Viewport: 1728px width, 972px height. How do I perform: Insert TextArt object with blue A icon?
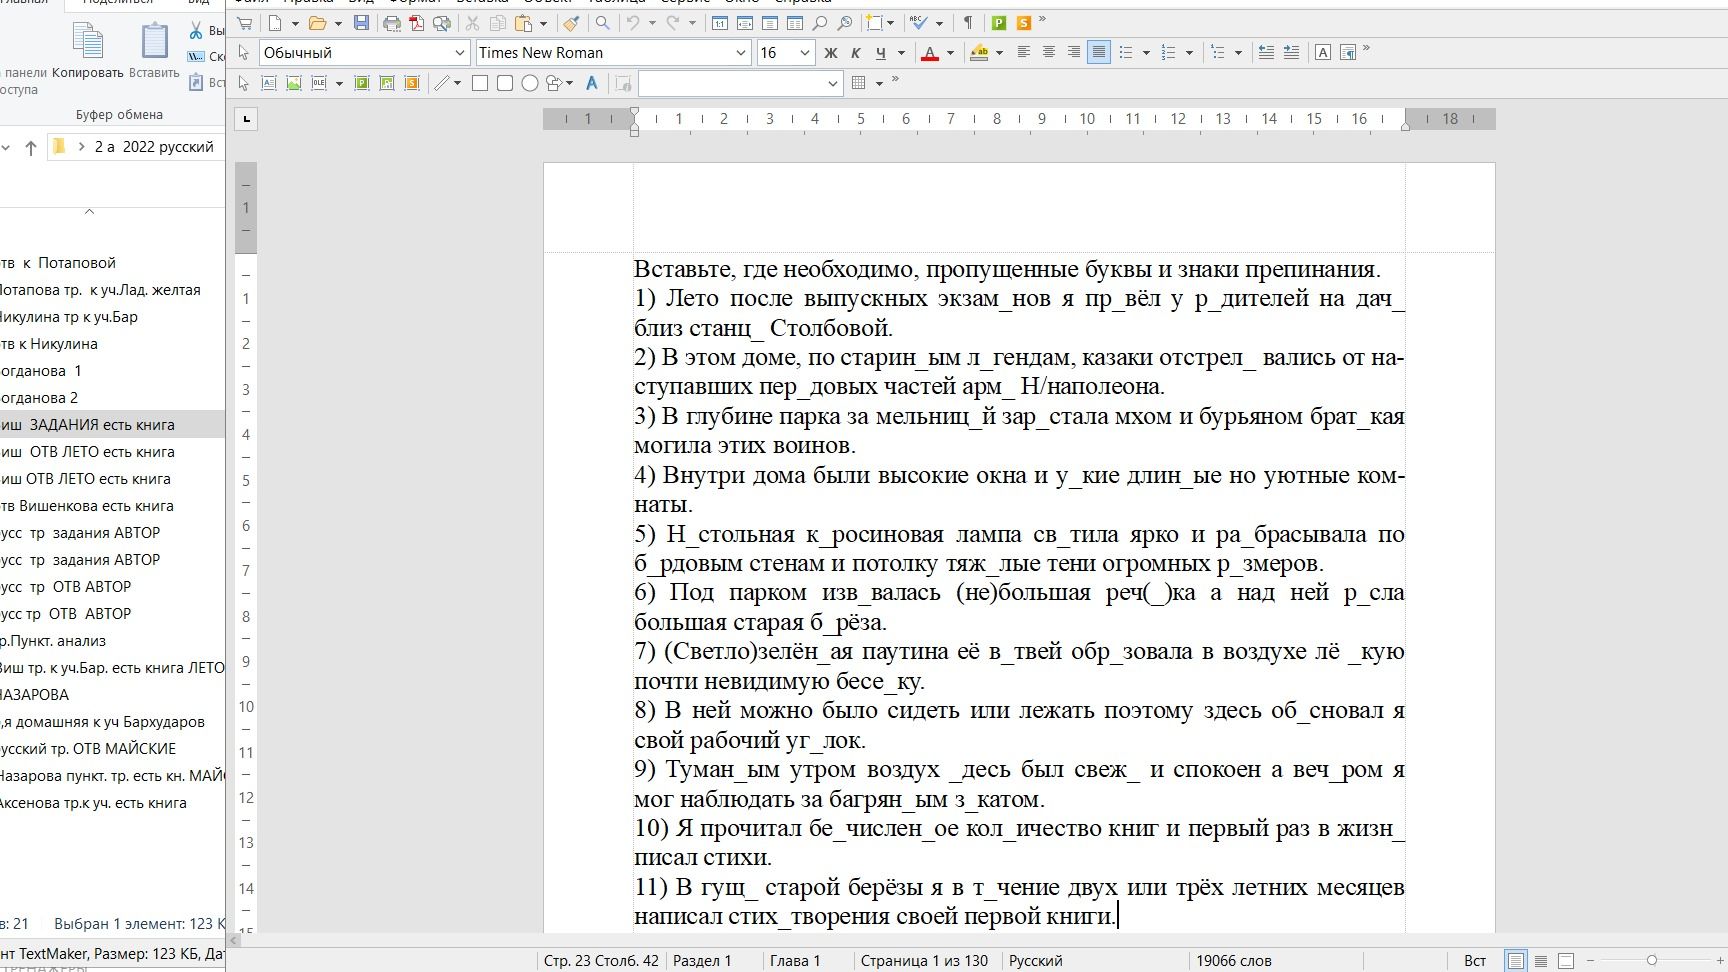click(591, 83)
